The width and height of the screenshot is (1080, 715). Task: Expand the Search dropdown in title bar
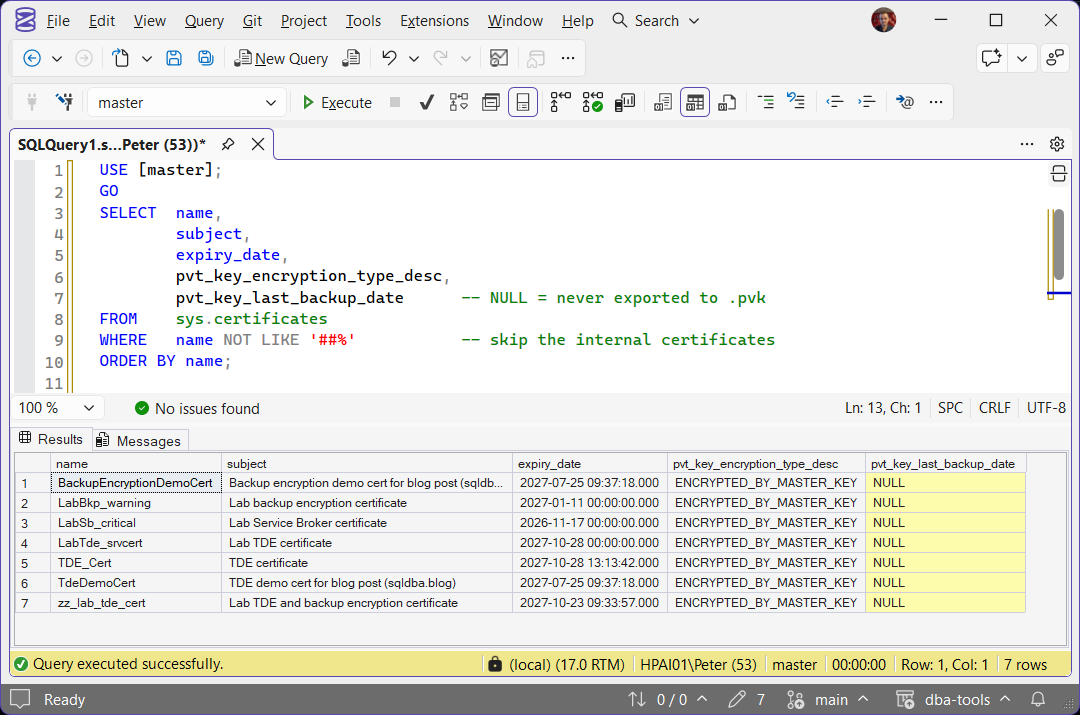(694, 21)
